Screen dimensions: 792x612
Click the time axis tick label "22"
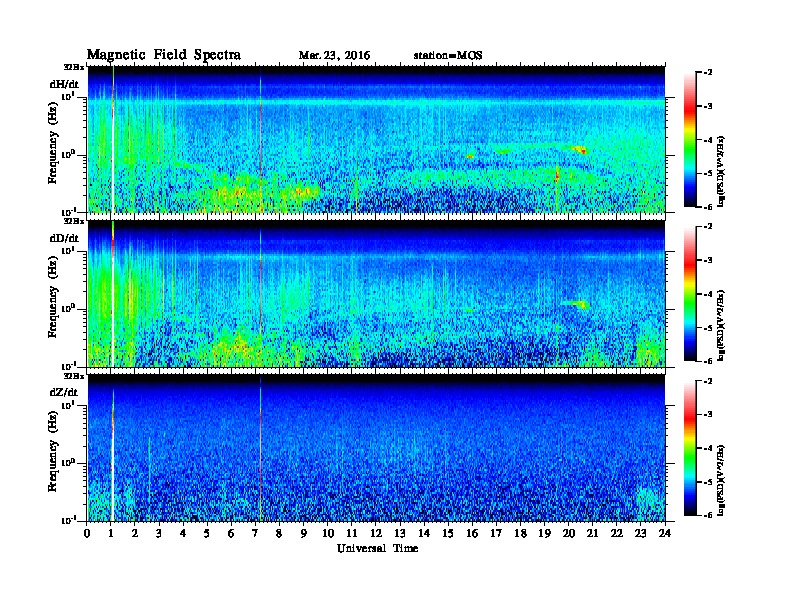(617, 533)
